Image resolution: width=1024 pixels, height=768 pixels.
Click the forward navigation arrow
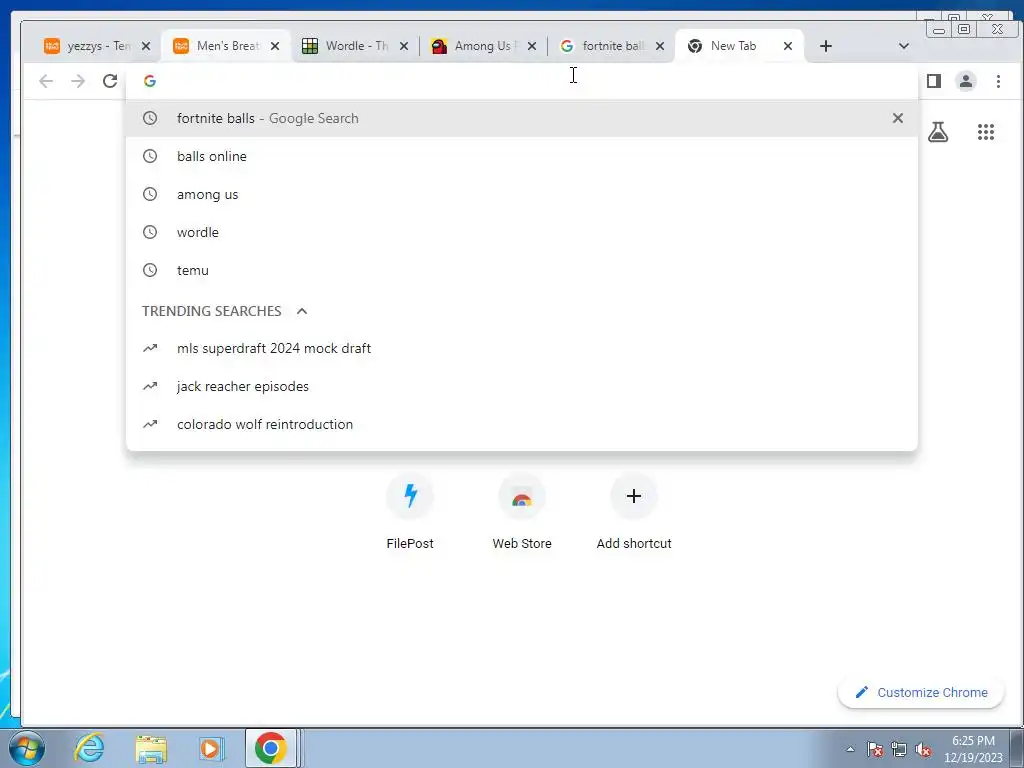[x=78, y=81]
